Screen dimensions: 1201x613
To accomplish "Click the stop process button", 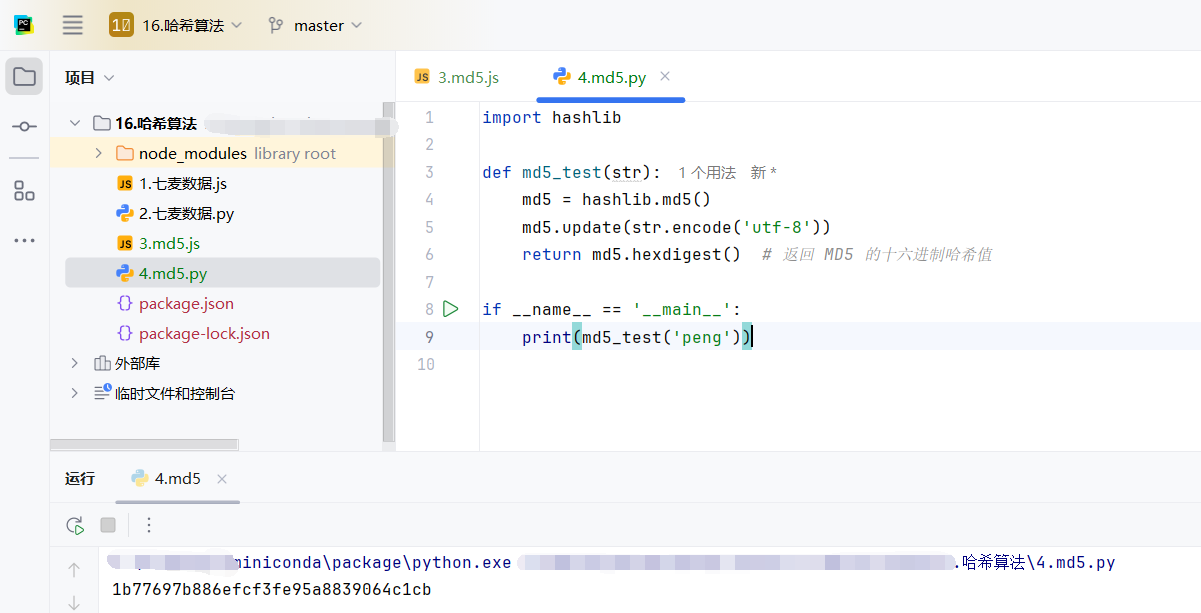I will click(x=108, y=525).
